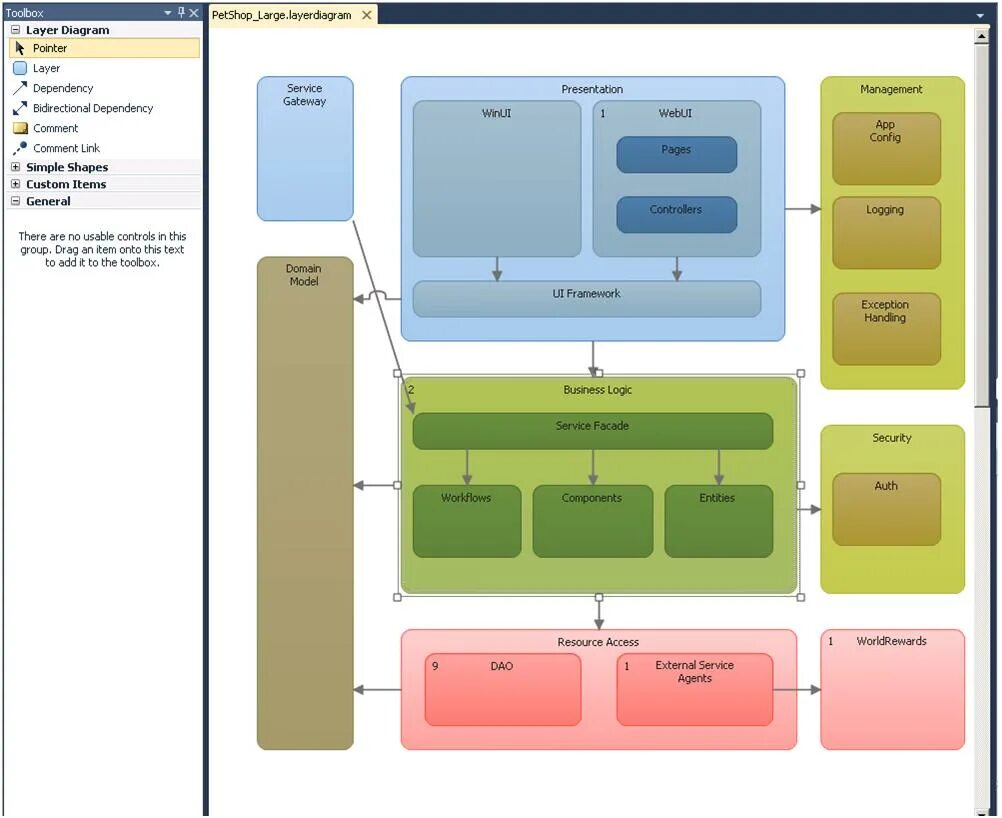Expand the Simple Shapes group
The image size is (1002, 818).
click(x=15, y=167)
